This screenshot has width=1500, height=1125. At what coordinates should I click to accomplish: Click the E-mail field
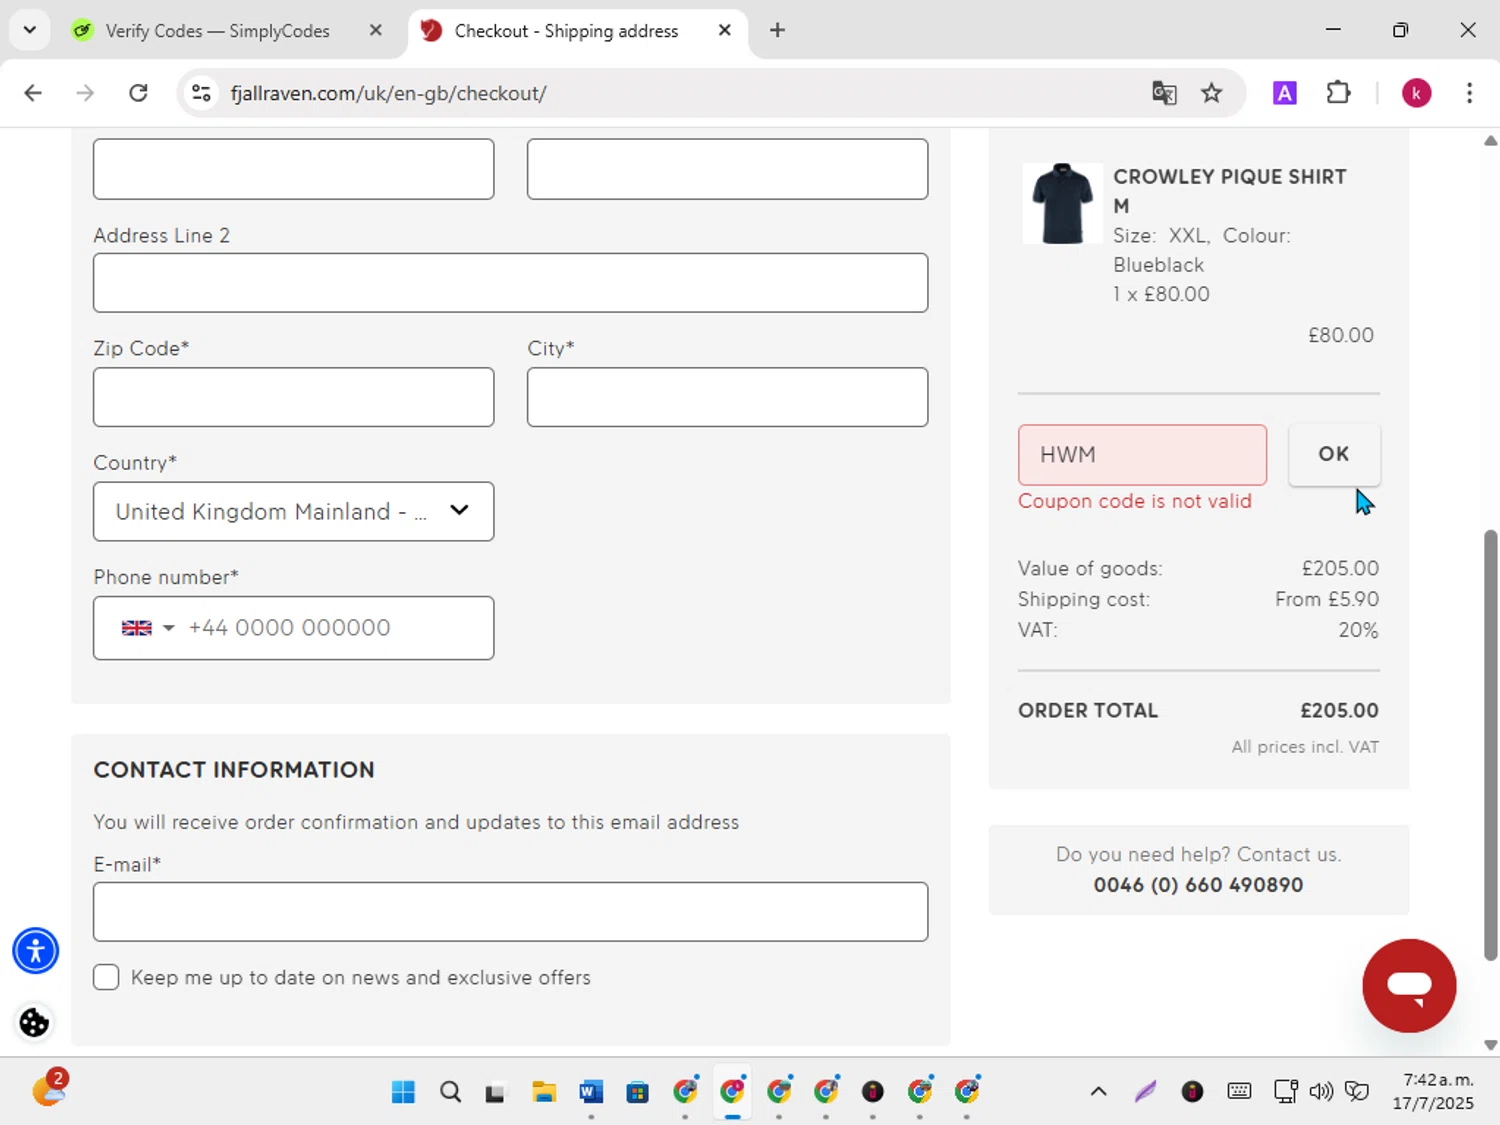pos(510,911)
